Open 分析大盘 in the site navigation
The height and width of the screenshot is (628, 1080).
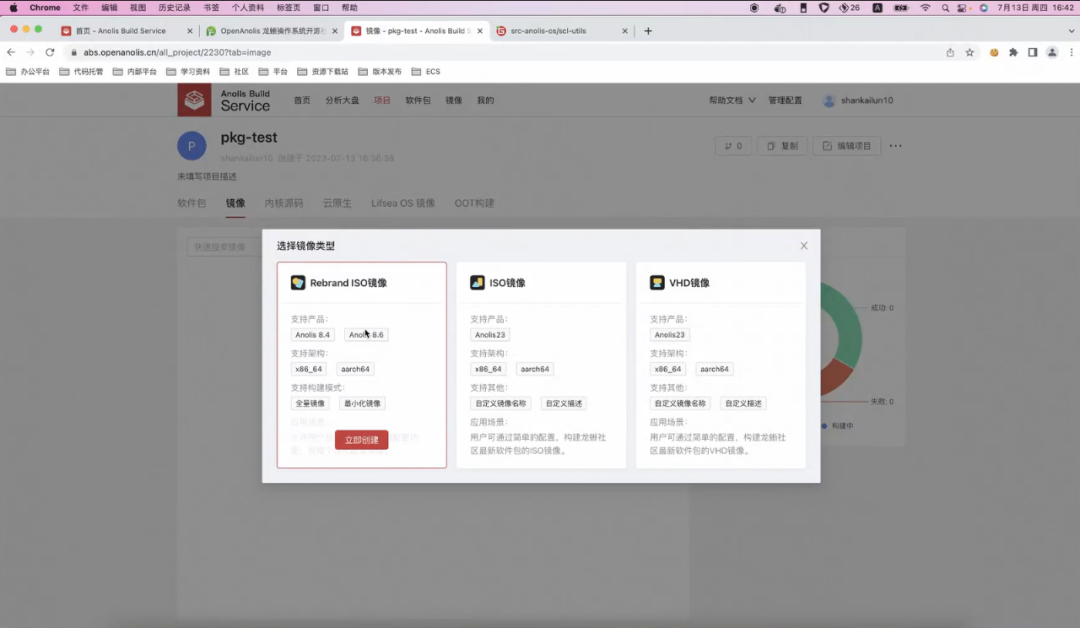(342, 101)
